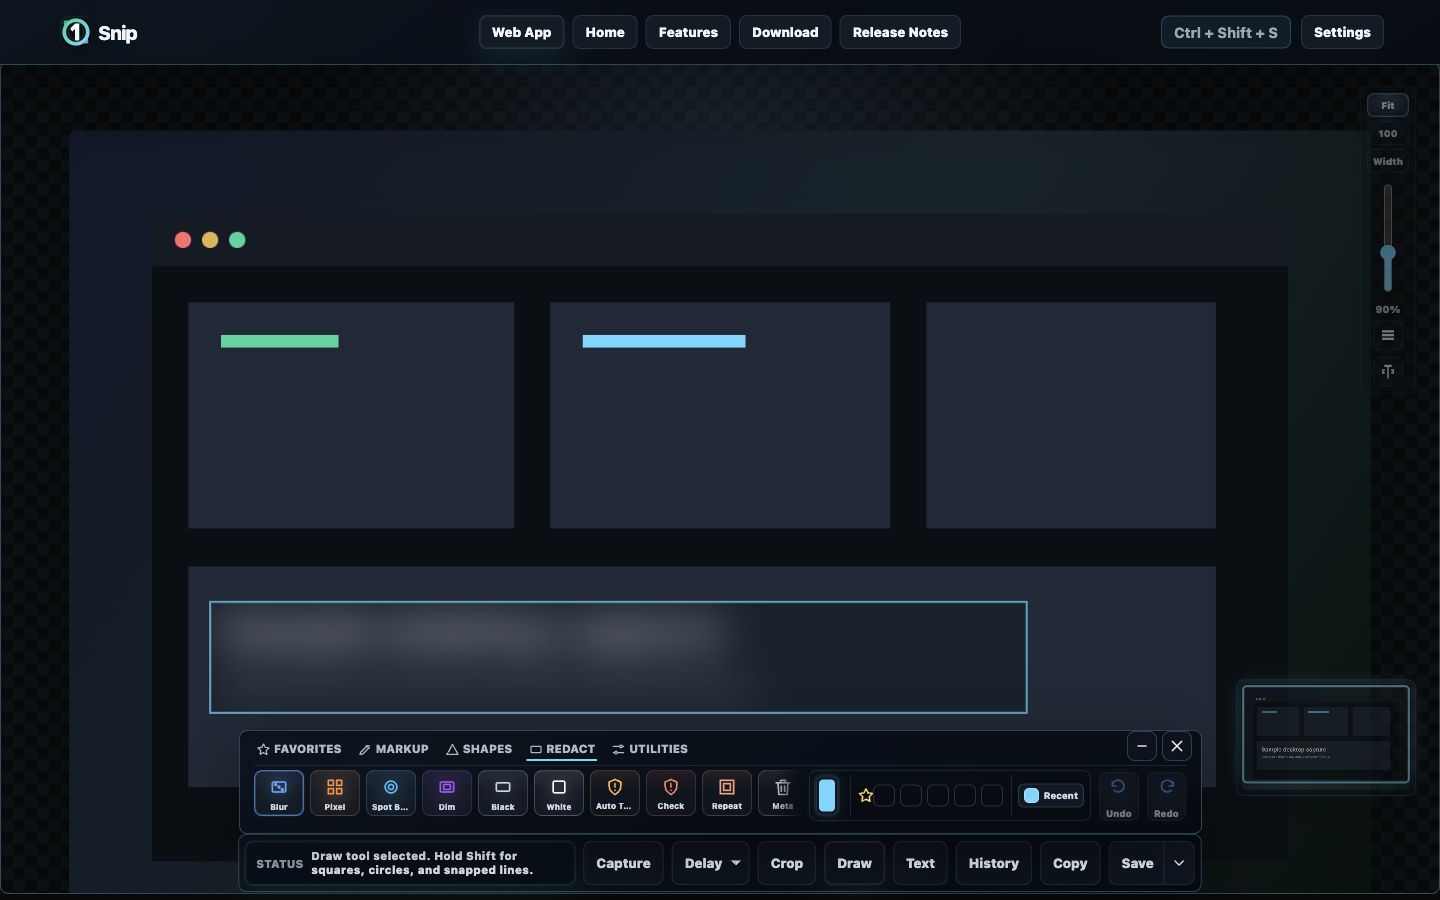Click the Check redaction icon
1440x900 pixels.
point(671,793)
